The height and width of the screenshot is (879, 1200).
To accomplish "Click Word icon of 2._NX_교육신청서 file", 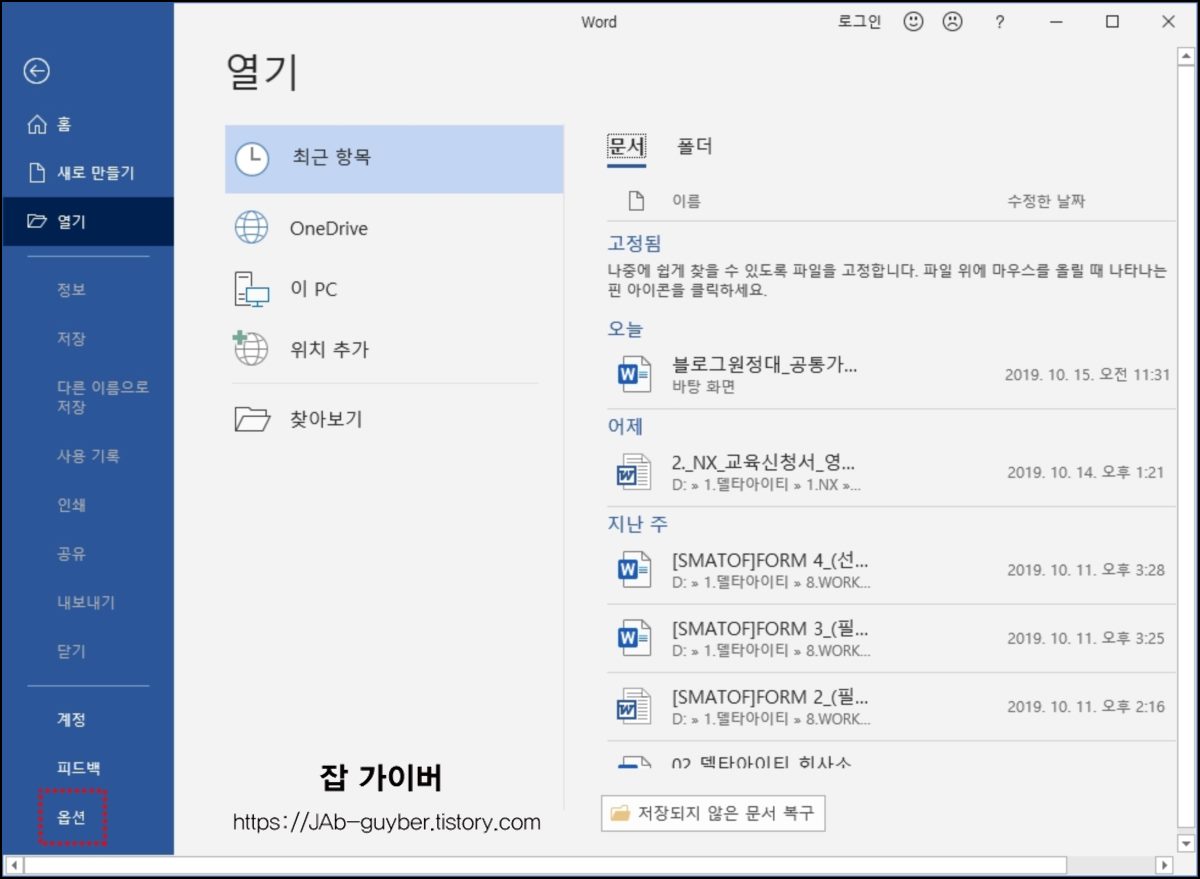I will (634, 472).
